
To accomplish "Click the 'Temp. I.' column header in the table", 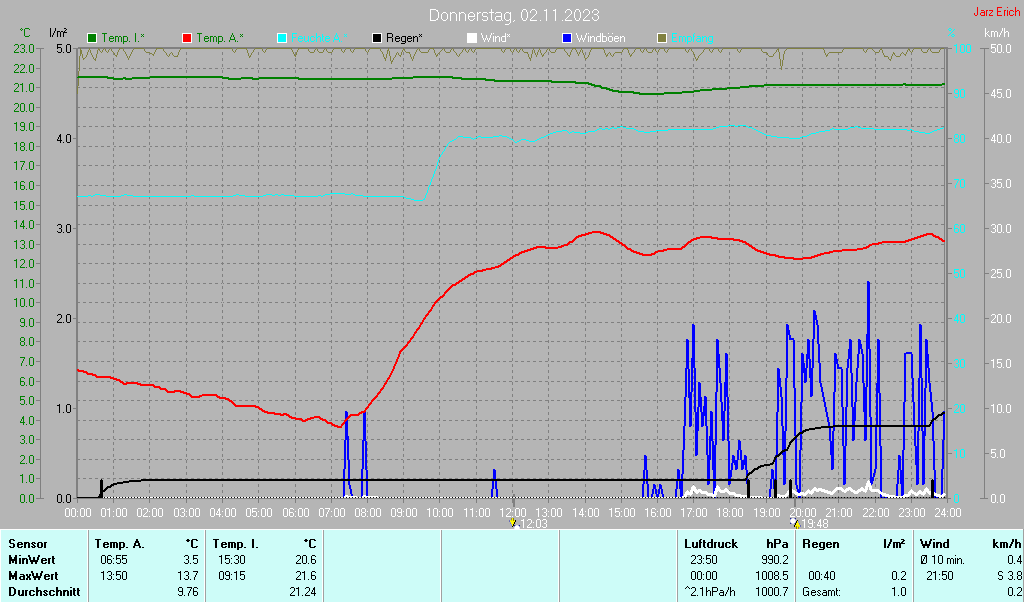I will pos(236,544).
